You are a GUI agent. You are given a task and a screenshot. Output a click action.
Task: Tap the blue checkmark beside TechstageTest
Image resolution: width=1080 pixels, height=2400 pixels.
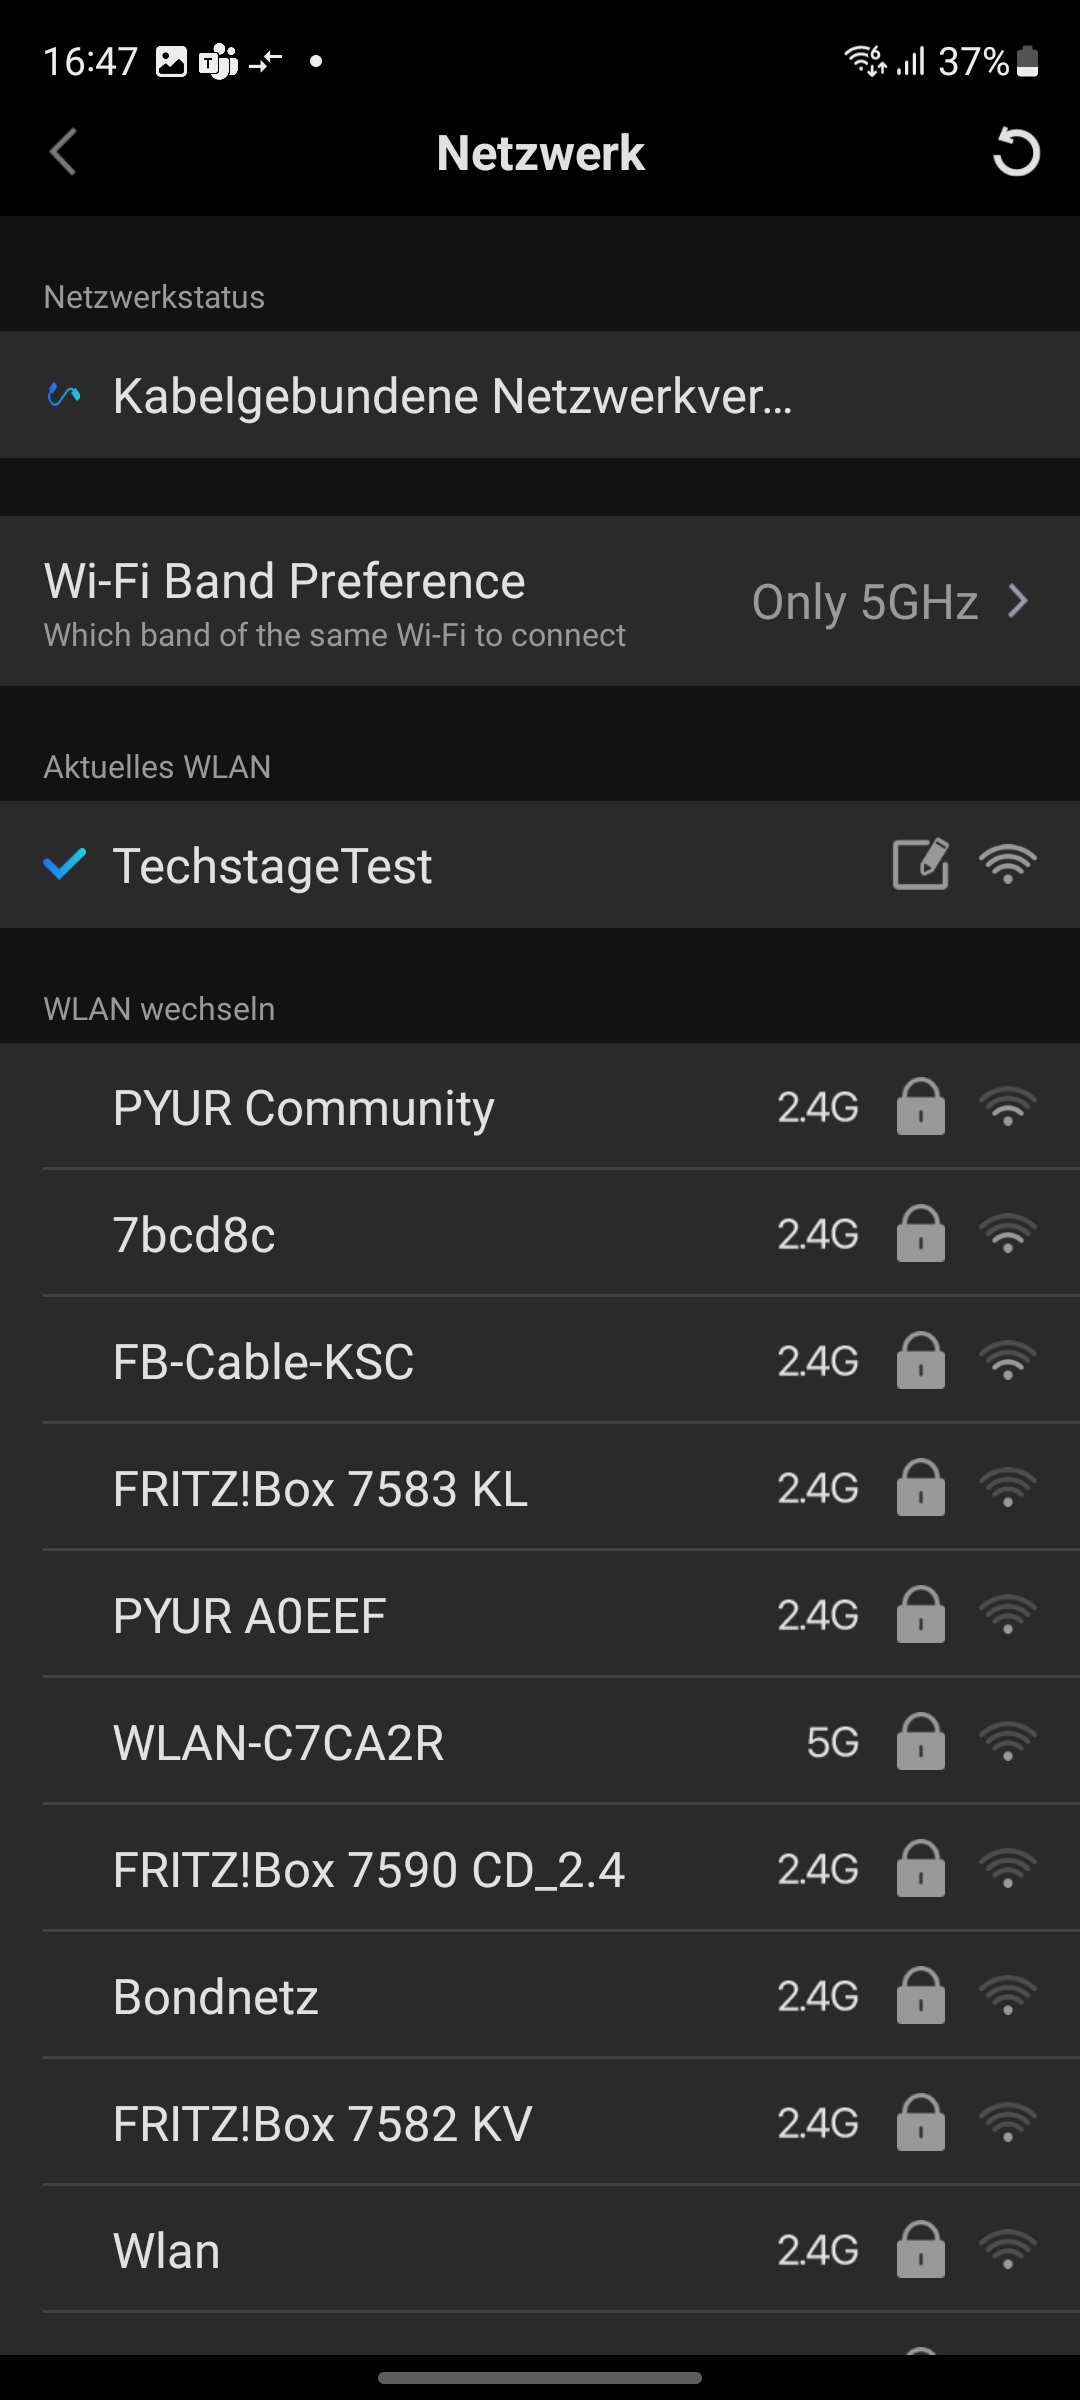65,865
